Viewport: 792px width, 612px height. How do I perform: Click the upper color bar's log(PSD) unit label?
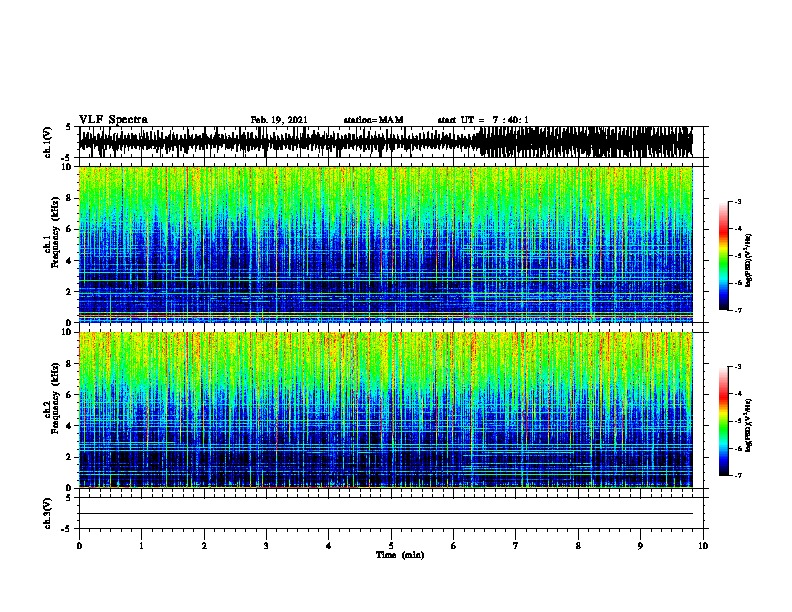(749, 261)
